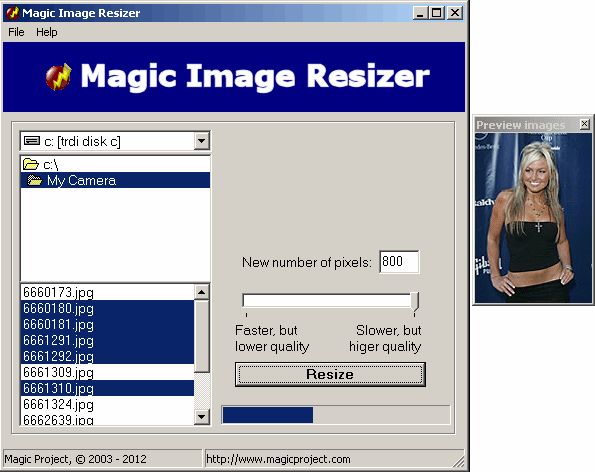
Task: Close the Magic Image Resizer window
Action: [455, 13]
